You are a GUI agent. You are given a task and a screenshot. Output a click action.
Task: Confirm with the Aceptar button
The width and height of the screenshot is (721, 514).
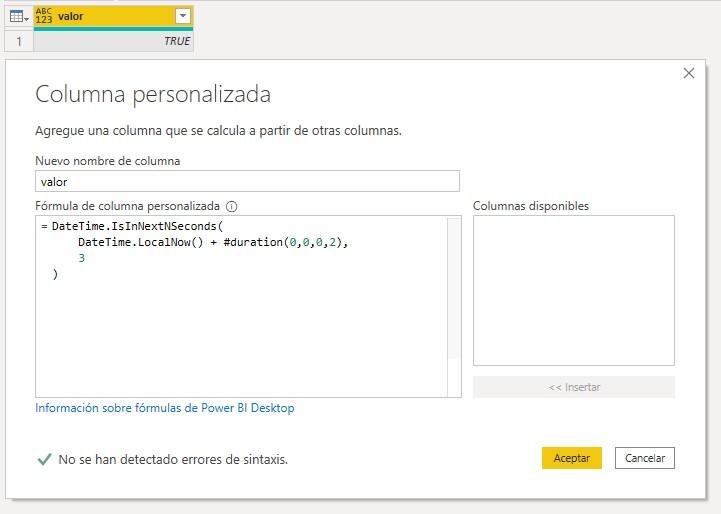coord(571,458)
